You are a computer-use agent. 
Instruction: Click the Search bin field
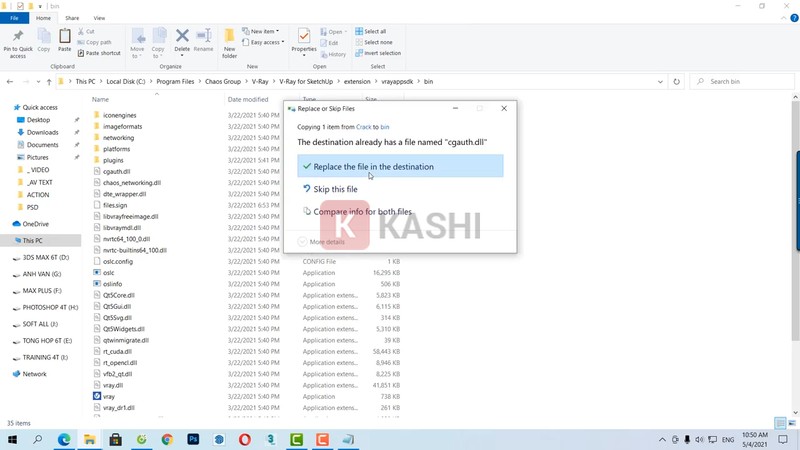point(742,82)
